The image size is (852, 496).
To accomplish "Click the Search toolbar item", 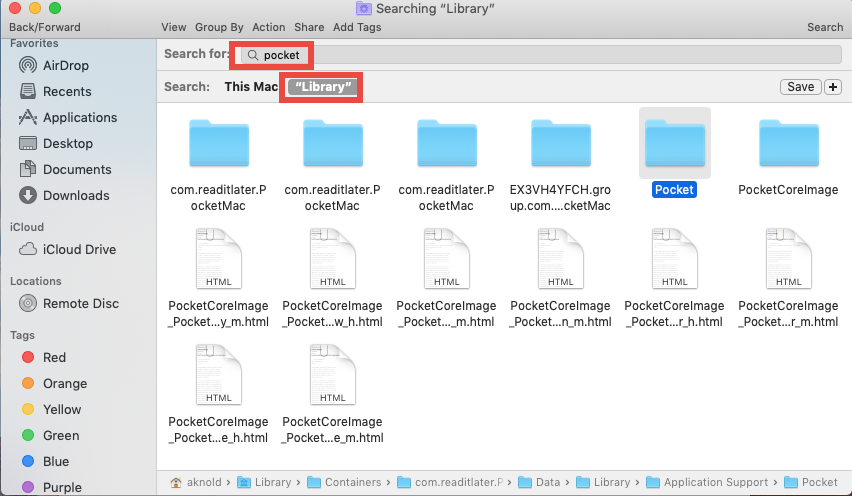I will coord(825,27).
